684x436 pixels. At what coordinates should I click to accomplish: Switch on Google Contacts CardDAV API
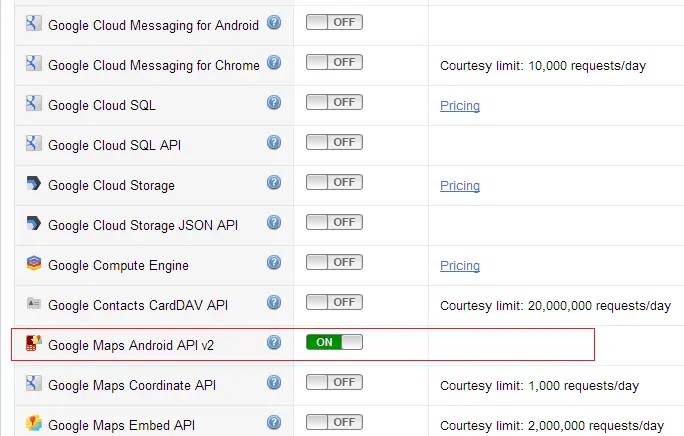coord(334,302)
